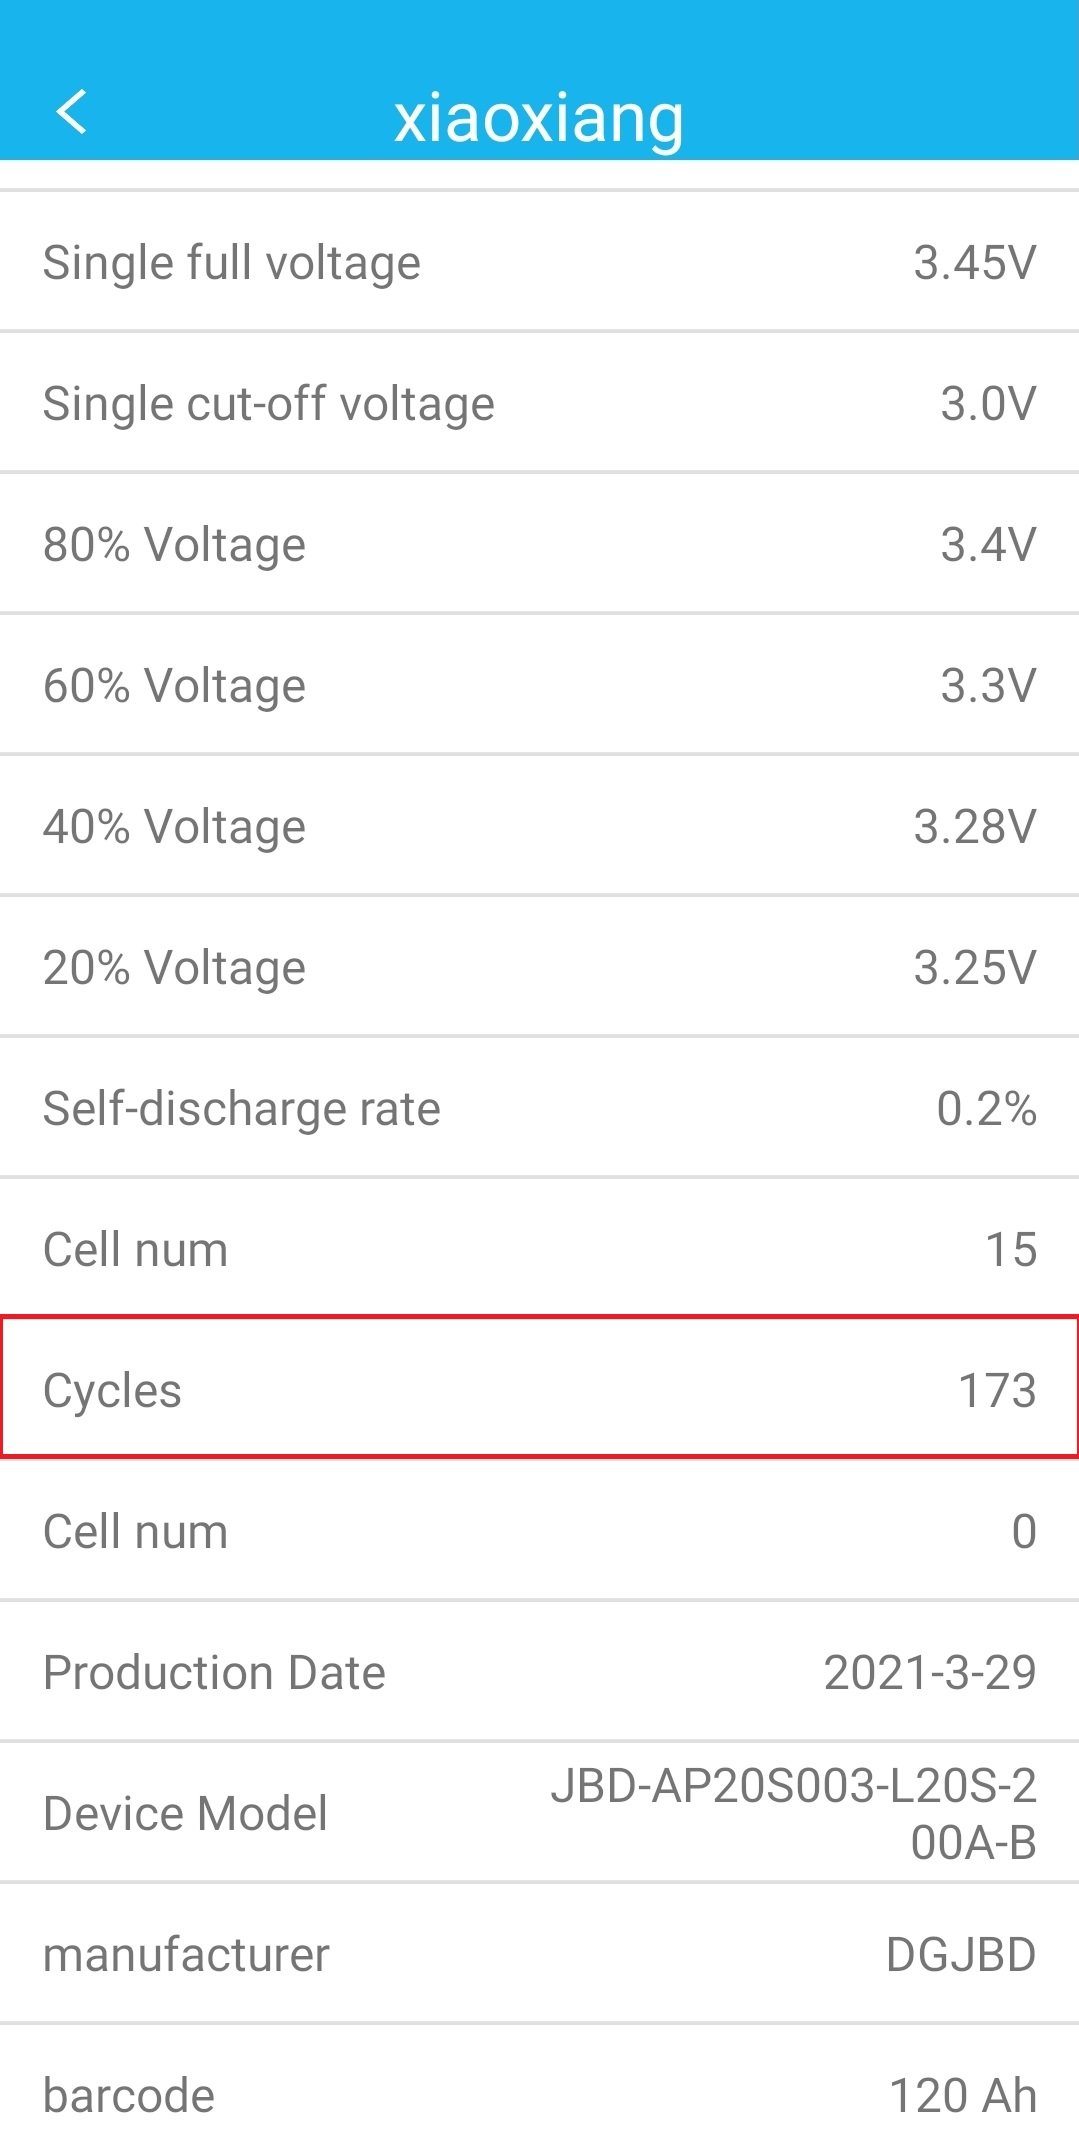Viewport: 1079px width, 2129px height.
Task: Tap the xiaoxiang header title
Action: click(x=539, y=118)
